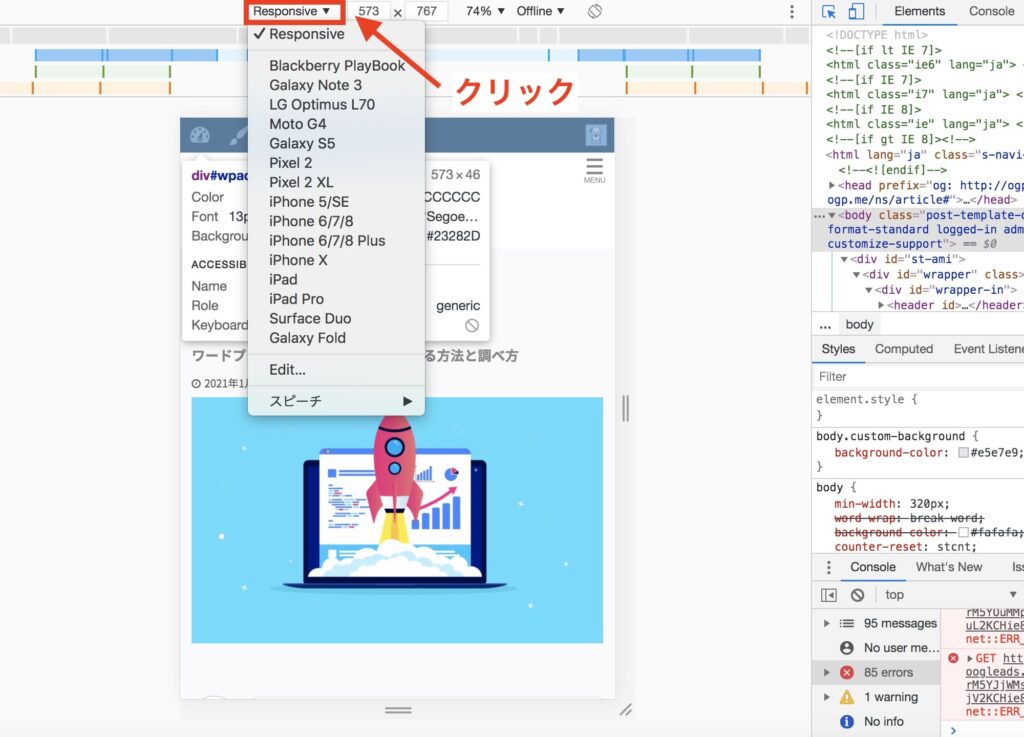Expand the header element node
Image resolution: width=1024 pixels, height=737 pixels.
click(881, 305)
